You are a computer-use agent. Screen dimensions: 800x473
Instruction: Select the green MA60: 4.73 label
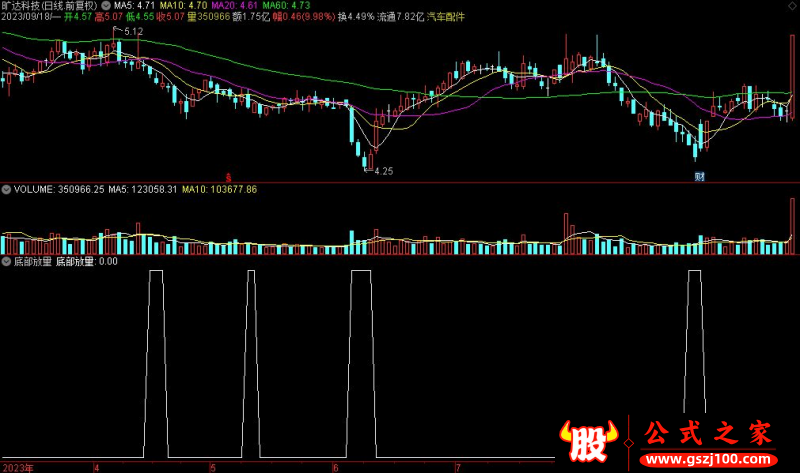click(x=286, y=6)
